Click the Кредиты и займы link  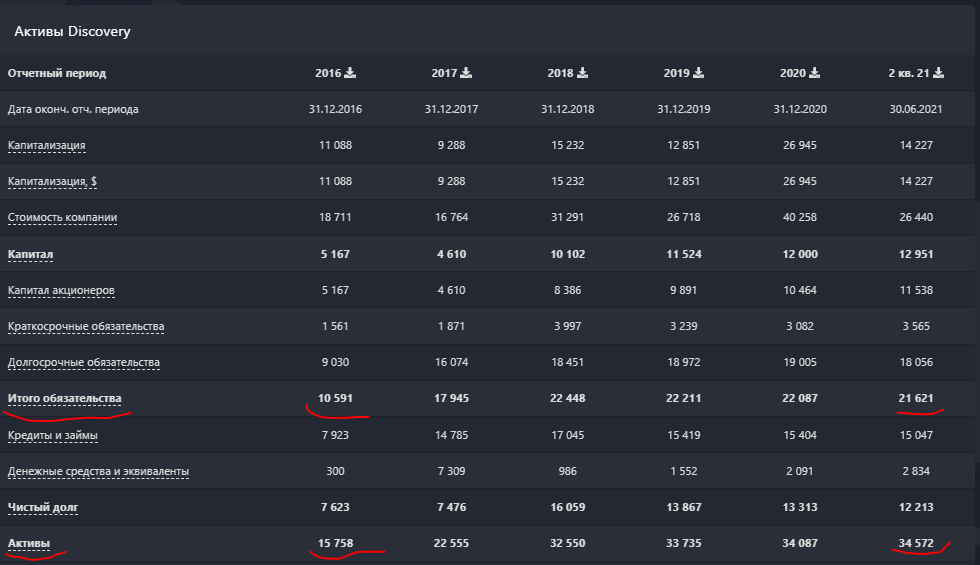pos(52,435)
